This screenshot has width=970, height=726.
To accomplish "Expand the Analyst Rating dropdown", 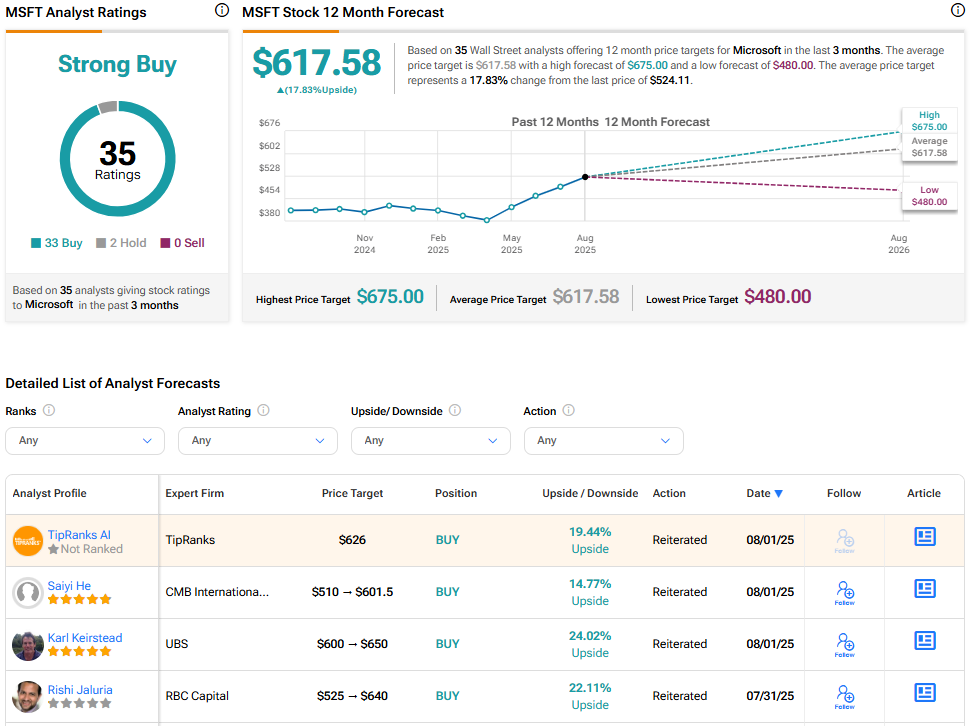I will click(257, 441).
